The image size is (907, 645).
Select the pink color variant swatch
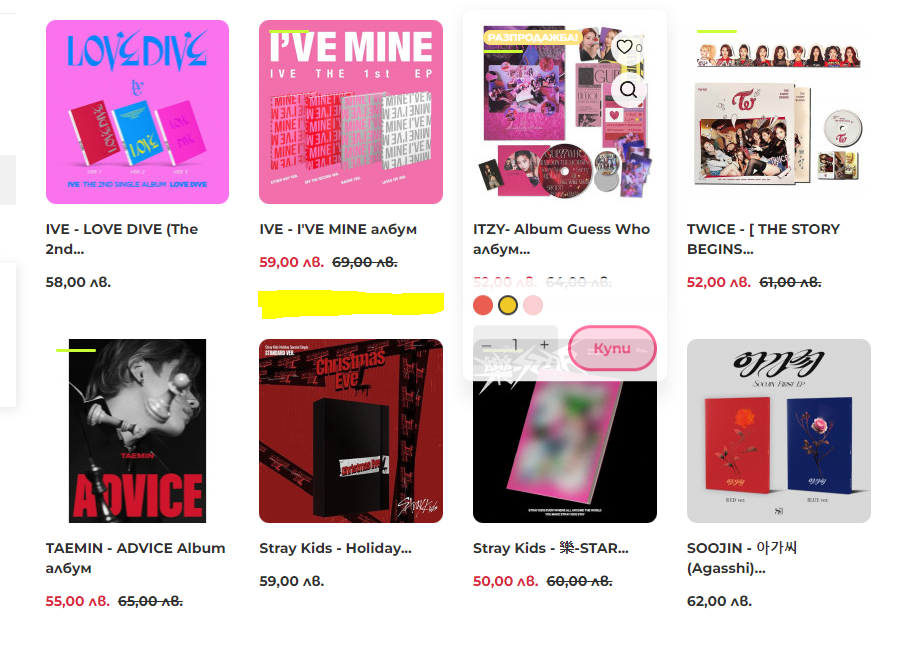[x=533, y=305]
